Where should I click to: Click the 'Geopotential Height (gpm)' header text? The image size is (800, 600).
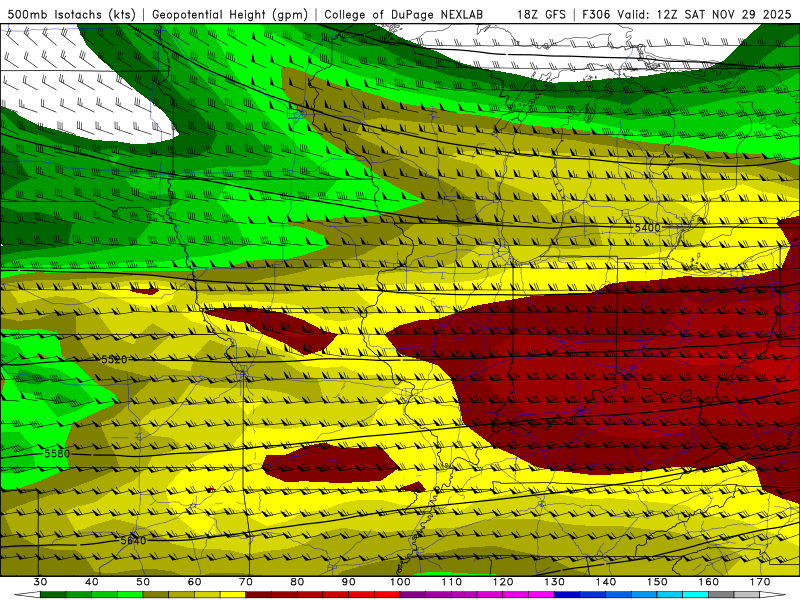pyautogui.click(x=230, y=14)
